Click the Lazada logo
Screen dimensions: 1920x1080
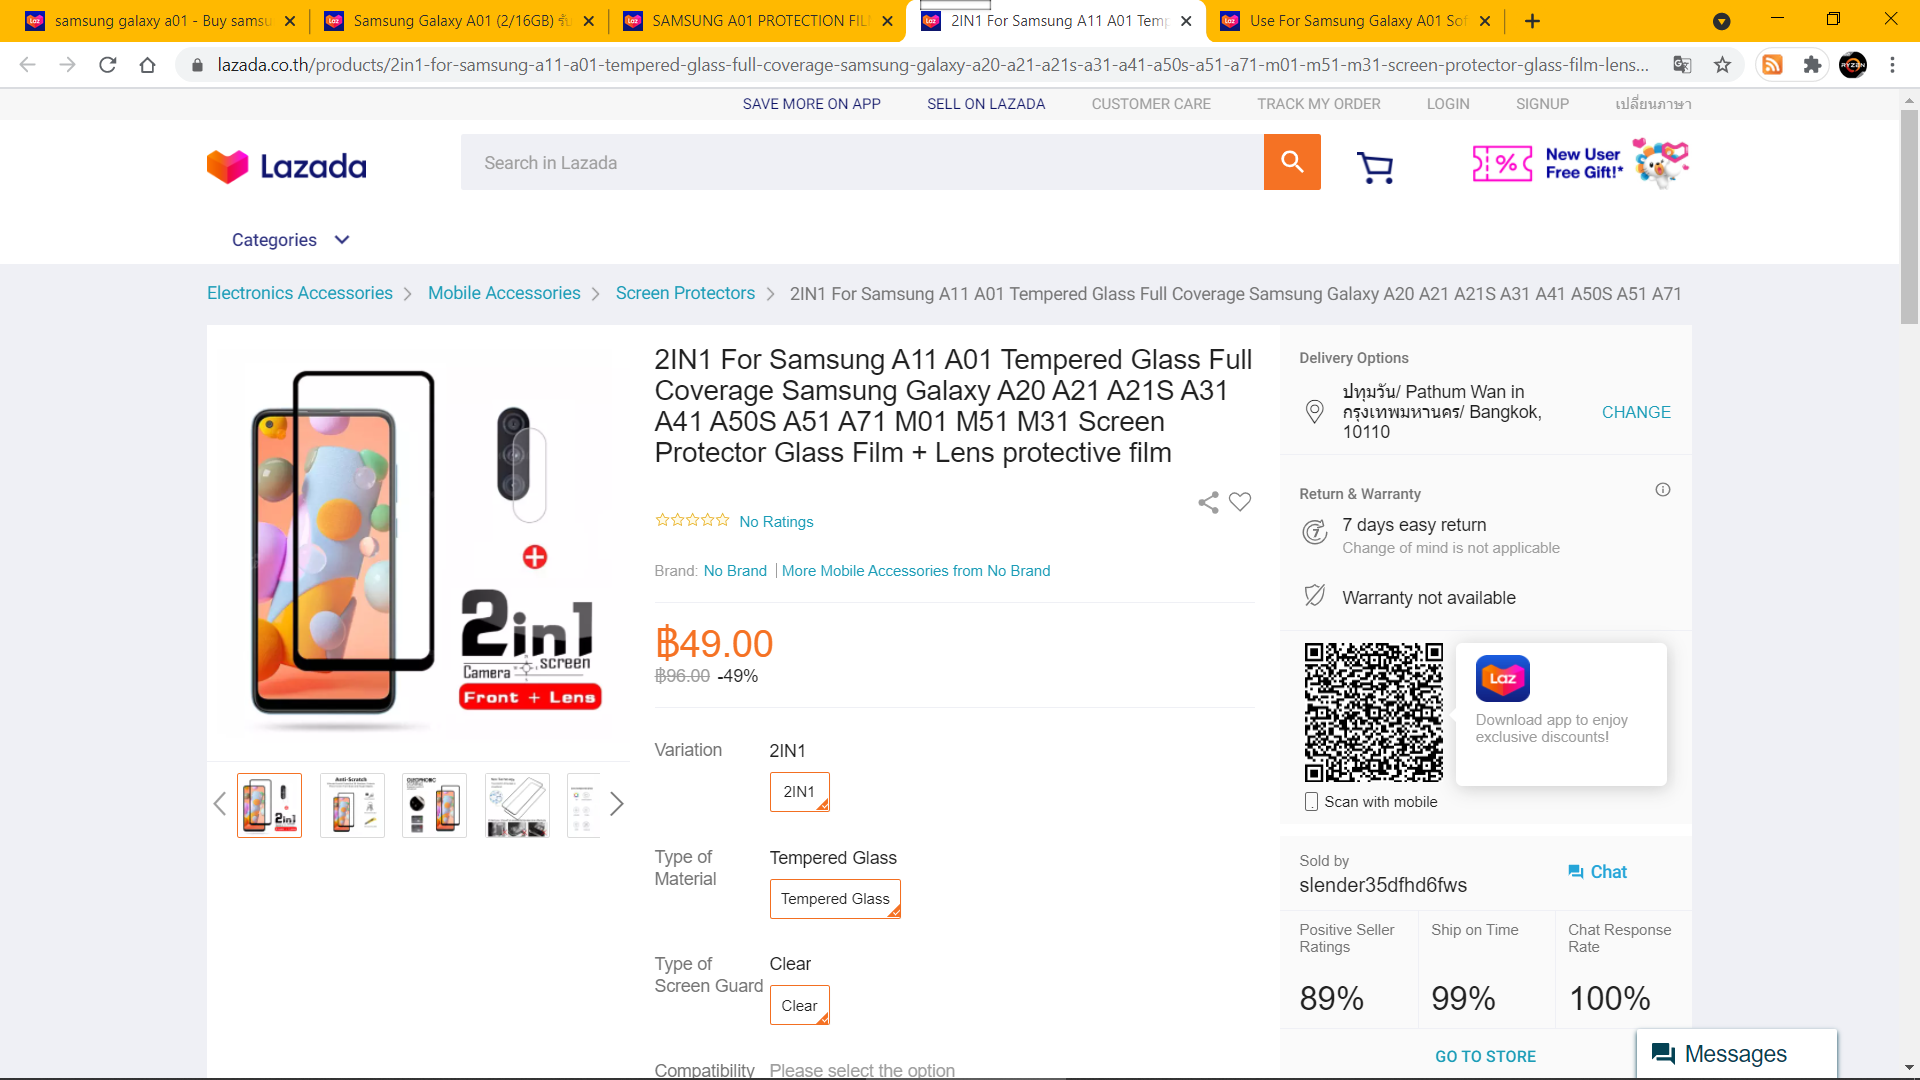coord(287,166)
